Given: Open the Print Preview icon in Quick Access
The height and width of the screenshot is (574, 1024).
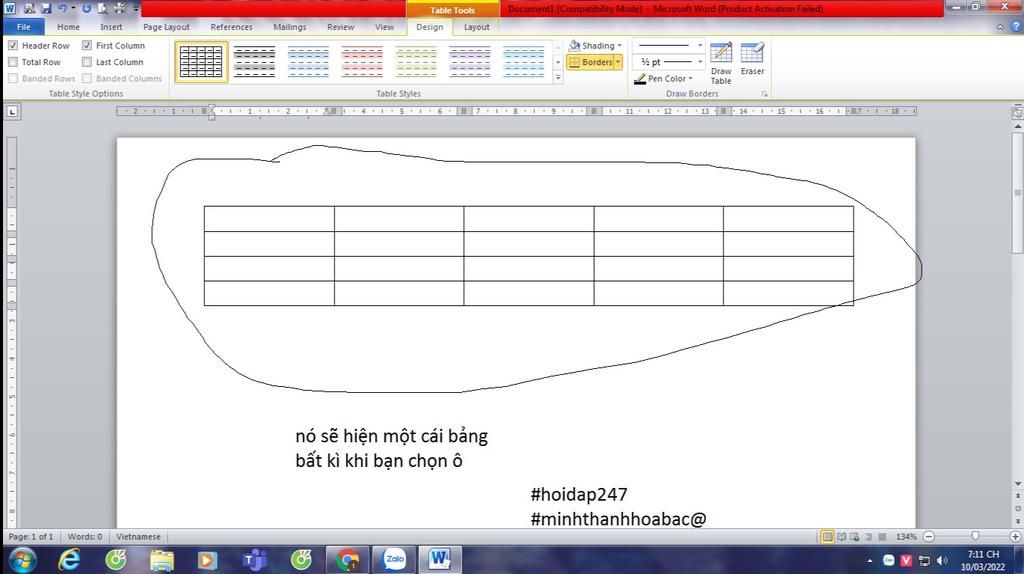Looking at the screenshot, I should pyautogui.click(x=103, y=8).
